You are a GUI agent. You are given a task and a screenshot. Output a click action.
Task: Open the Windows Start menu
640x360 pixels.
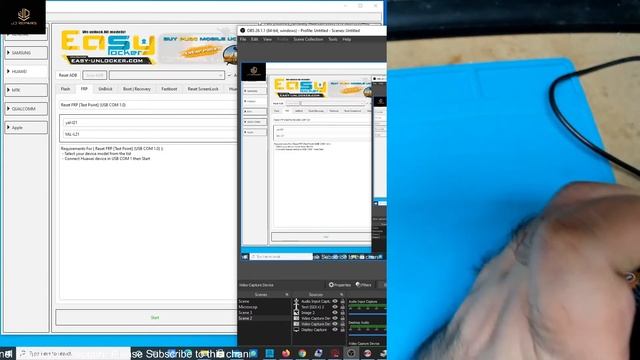pyautogui.click(x=8, y=353)
